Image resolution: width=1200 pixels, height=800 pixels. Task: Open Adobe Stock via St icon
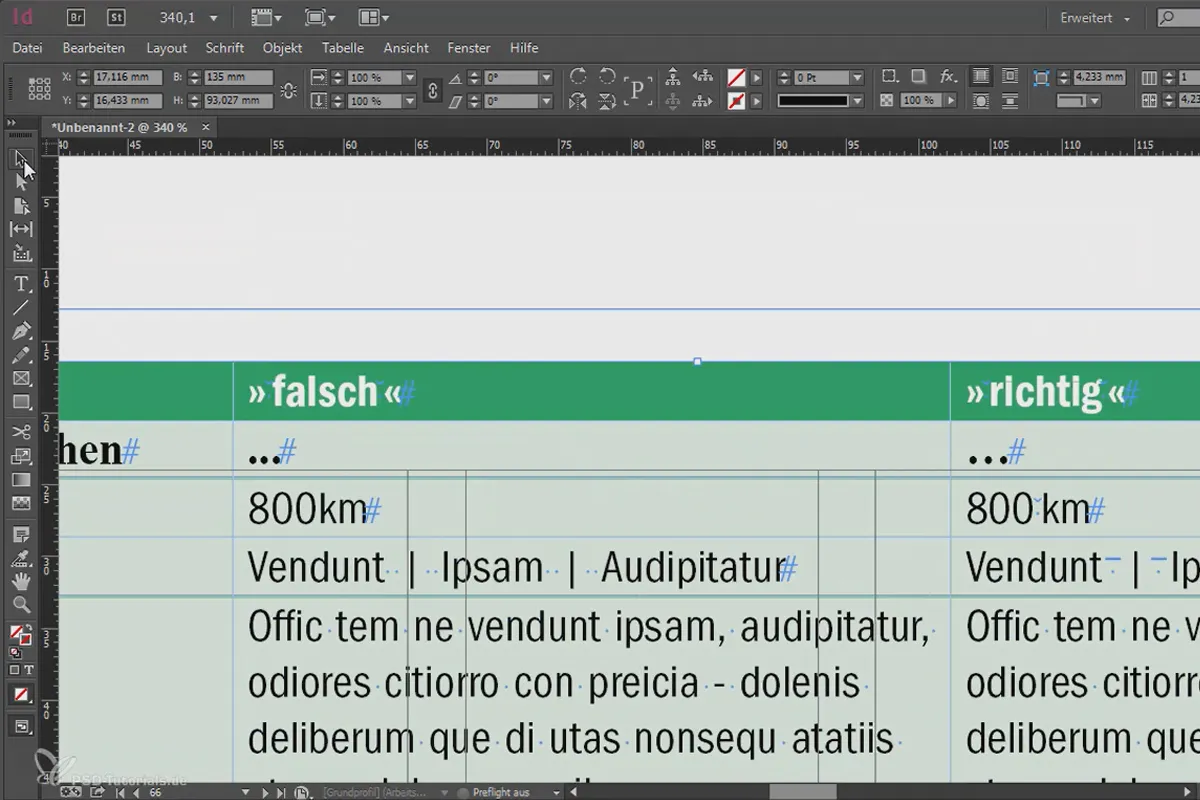coord(117,17)
